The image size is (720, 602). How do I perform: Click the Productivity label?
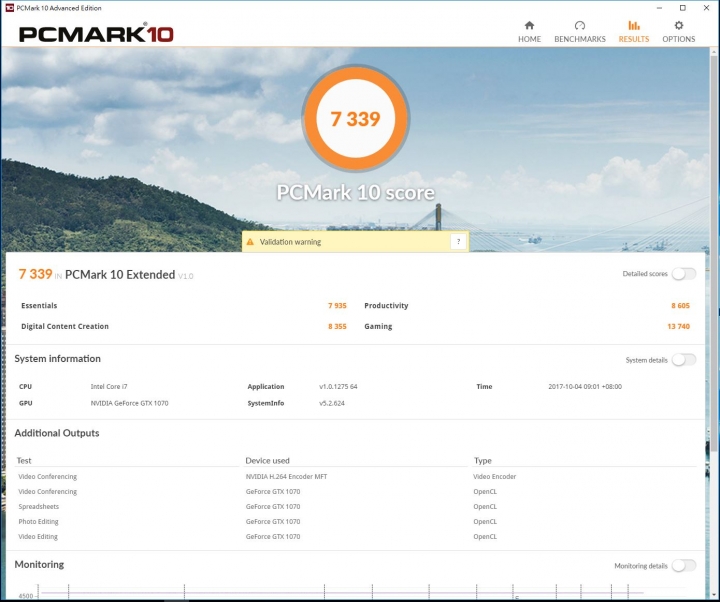pos(386,305)
